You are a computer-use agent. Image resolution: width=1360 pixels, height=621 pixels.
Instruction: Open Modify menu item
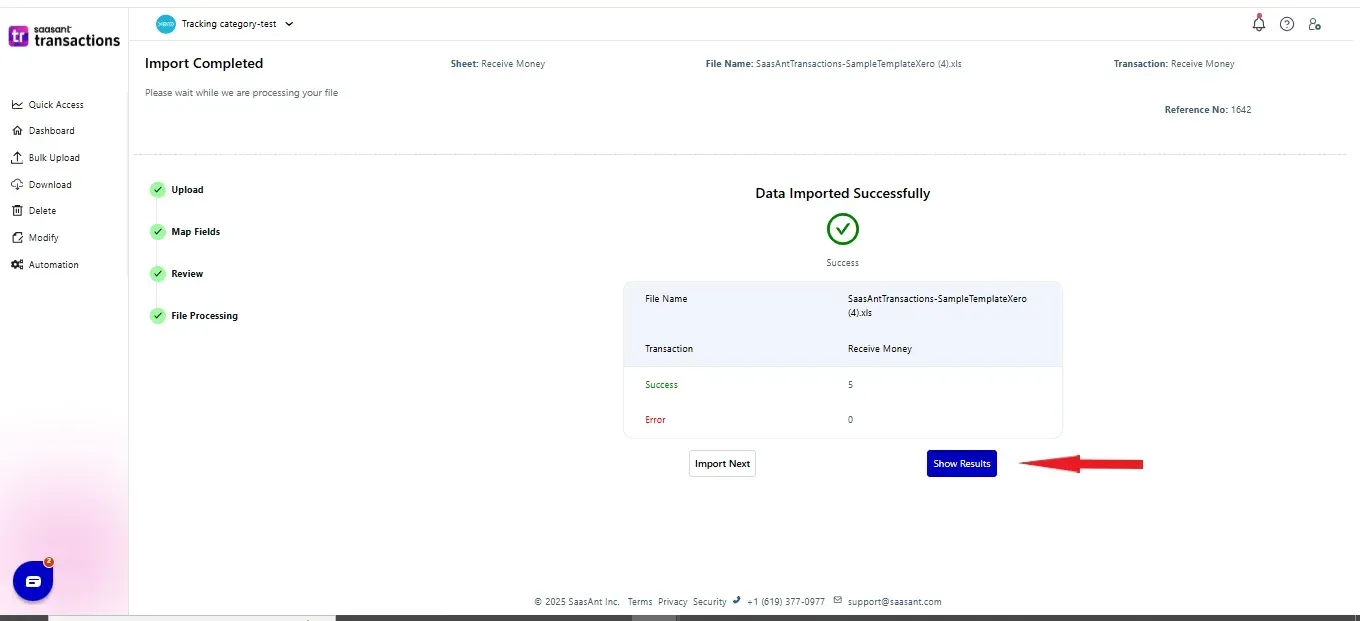(x=43, y=238)
